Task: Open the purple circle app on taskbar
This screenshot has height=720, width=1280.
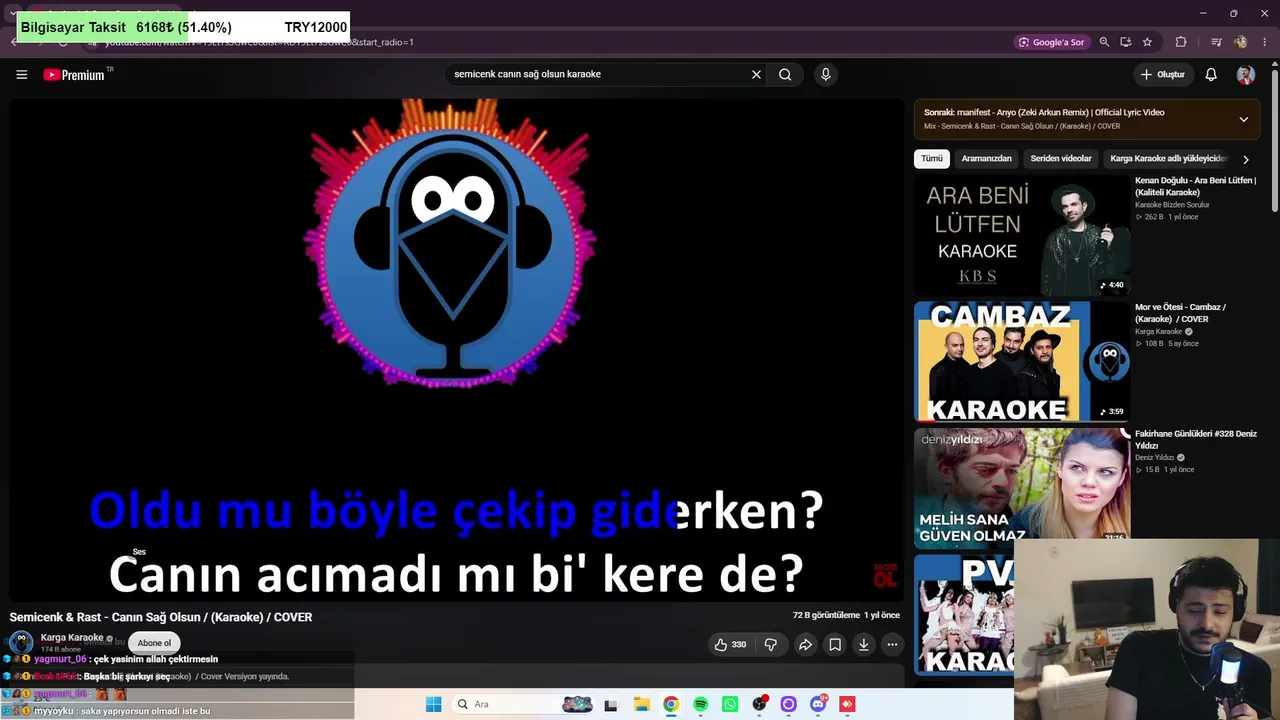Action: coord(788,704)
